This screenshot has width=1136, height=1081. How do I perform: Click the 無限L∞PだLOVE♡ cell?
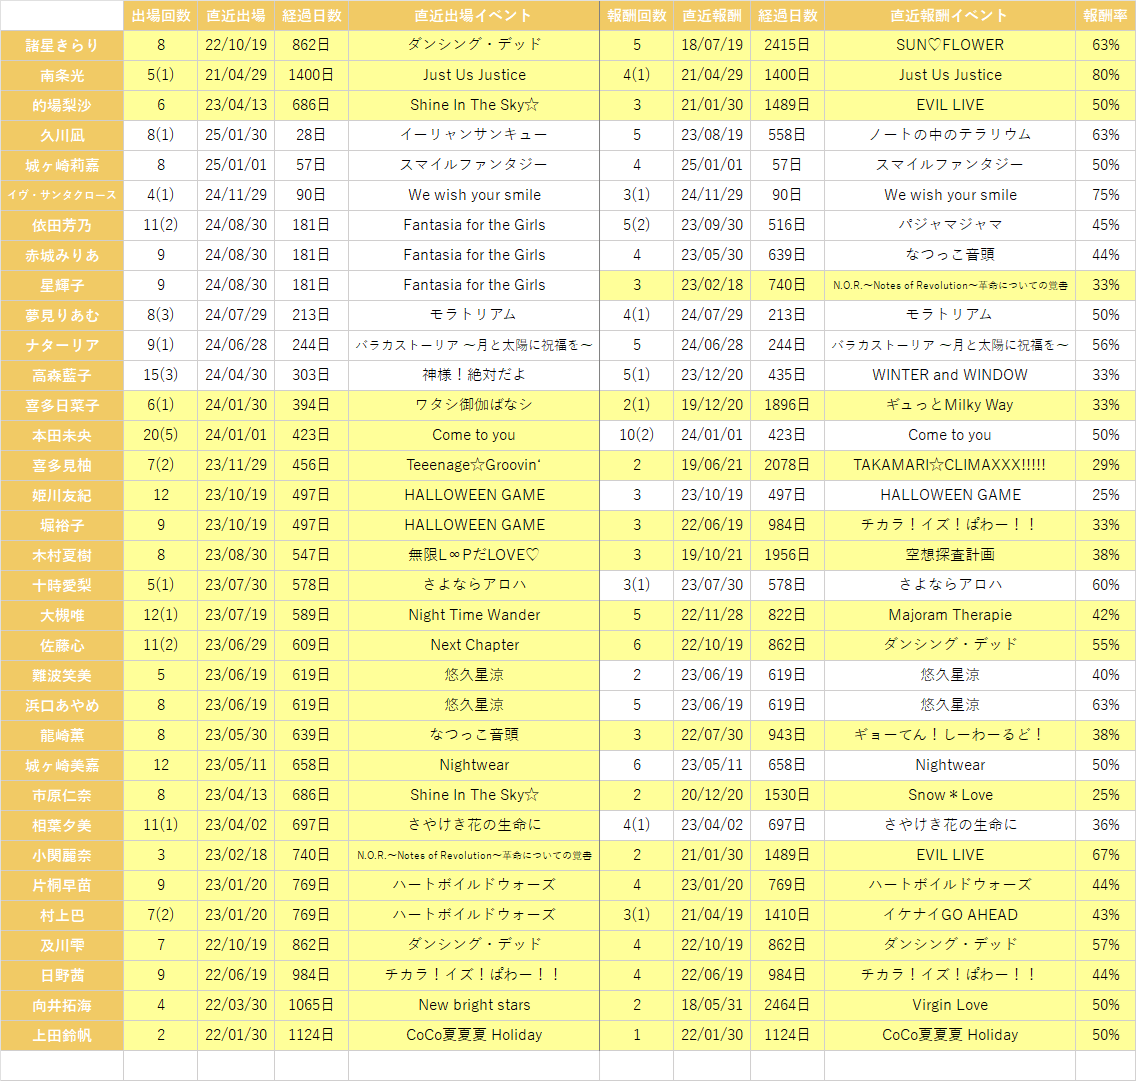tap(474, 555)
